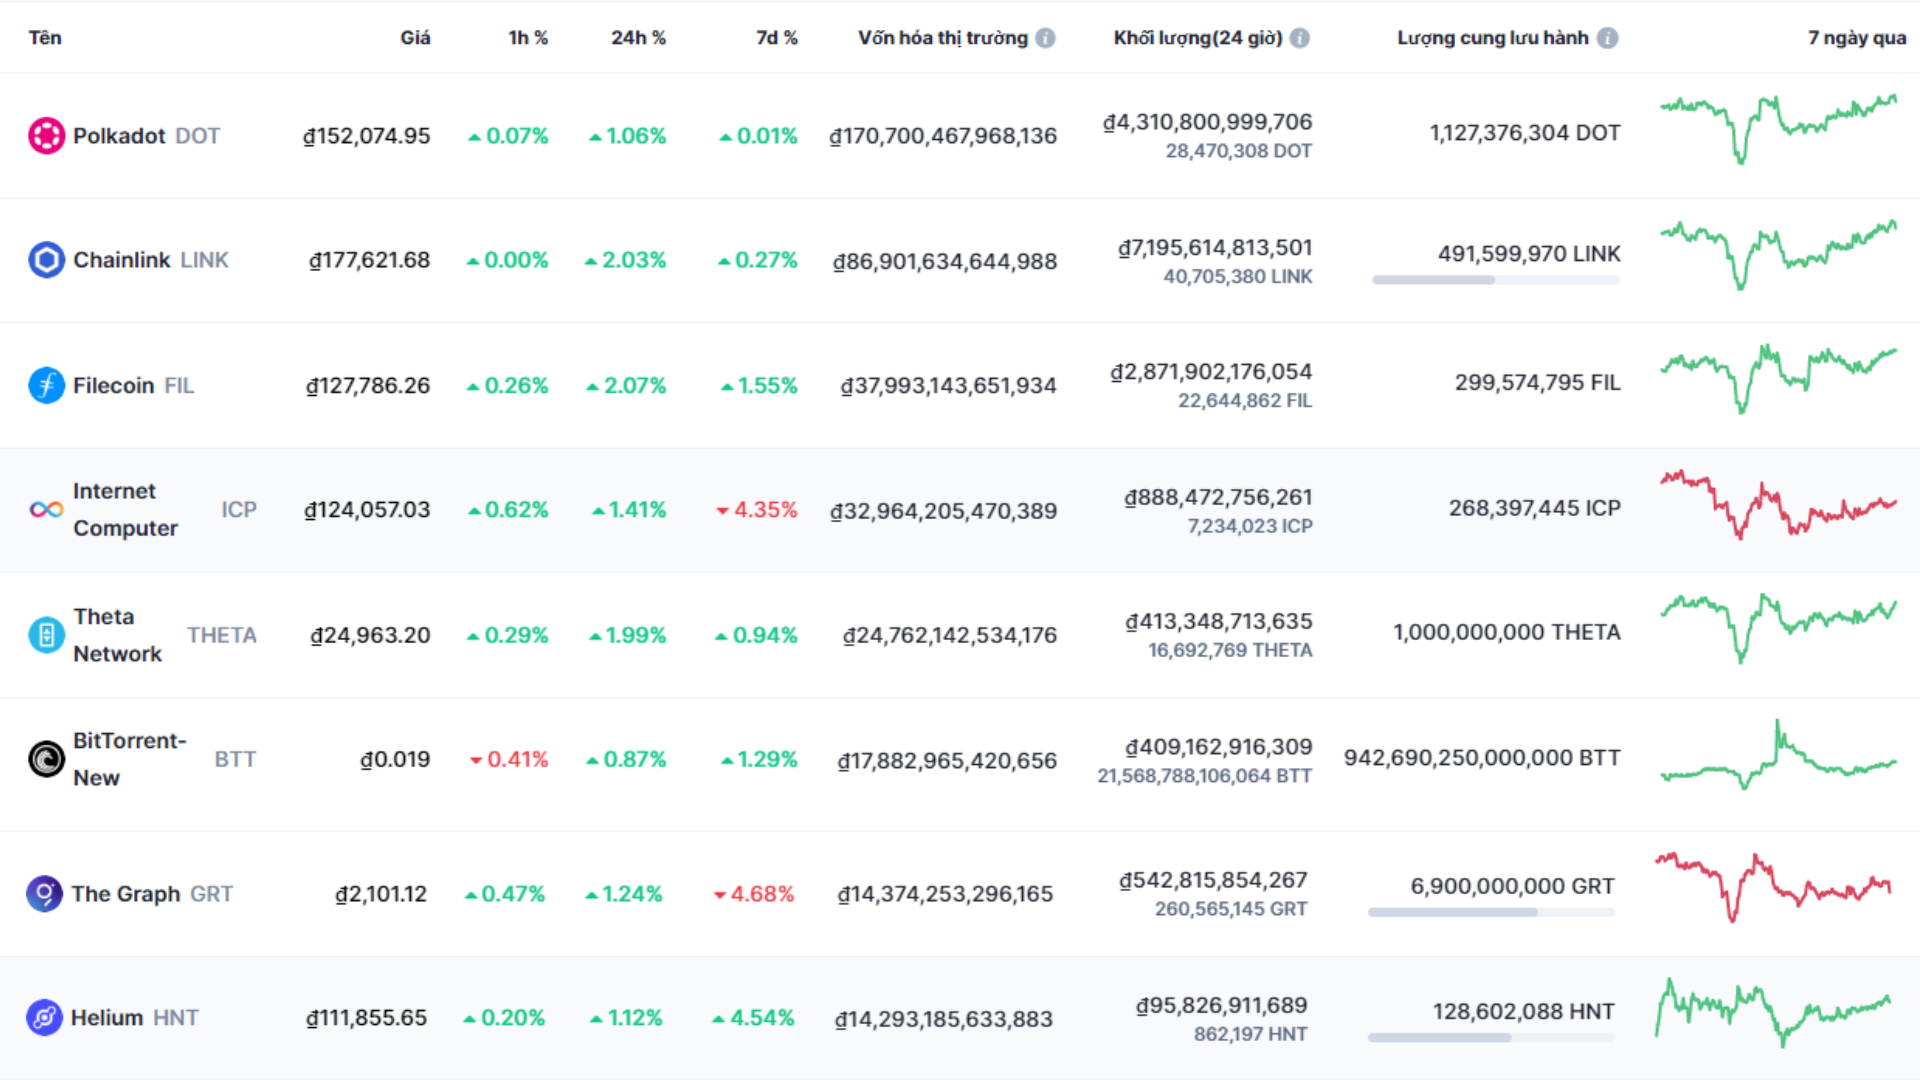Open Theta Network 7-day sparkline chart
This screenshot has width=1920, height=1080.
coord(1778,628)
